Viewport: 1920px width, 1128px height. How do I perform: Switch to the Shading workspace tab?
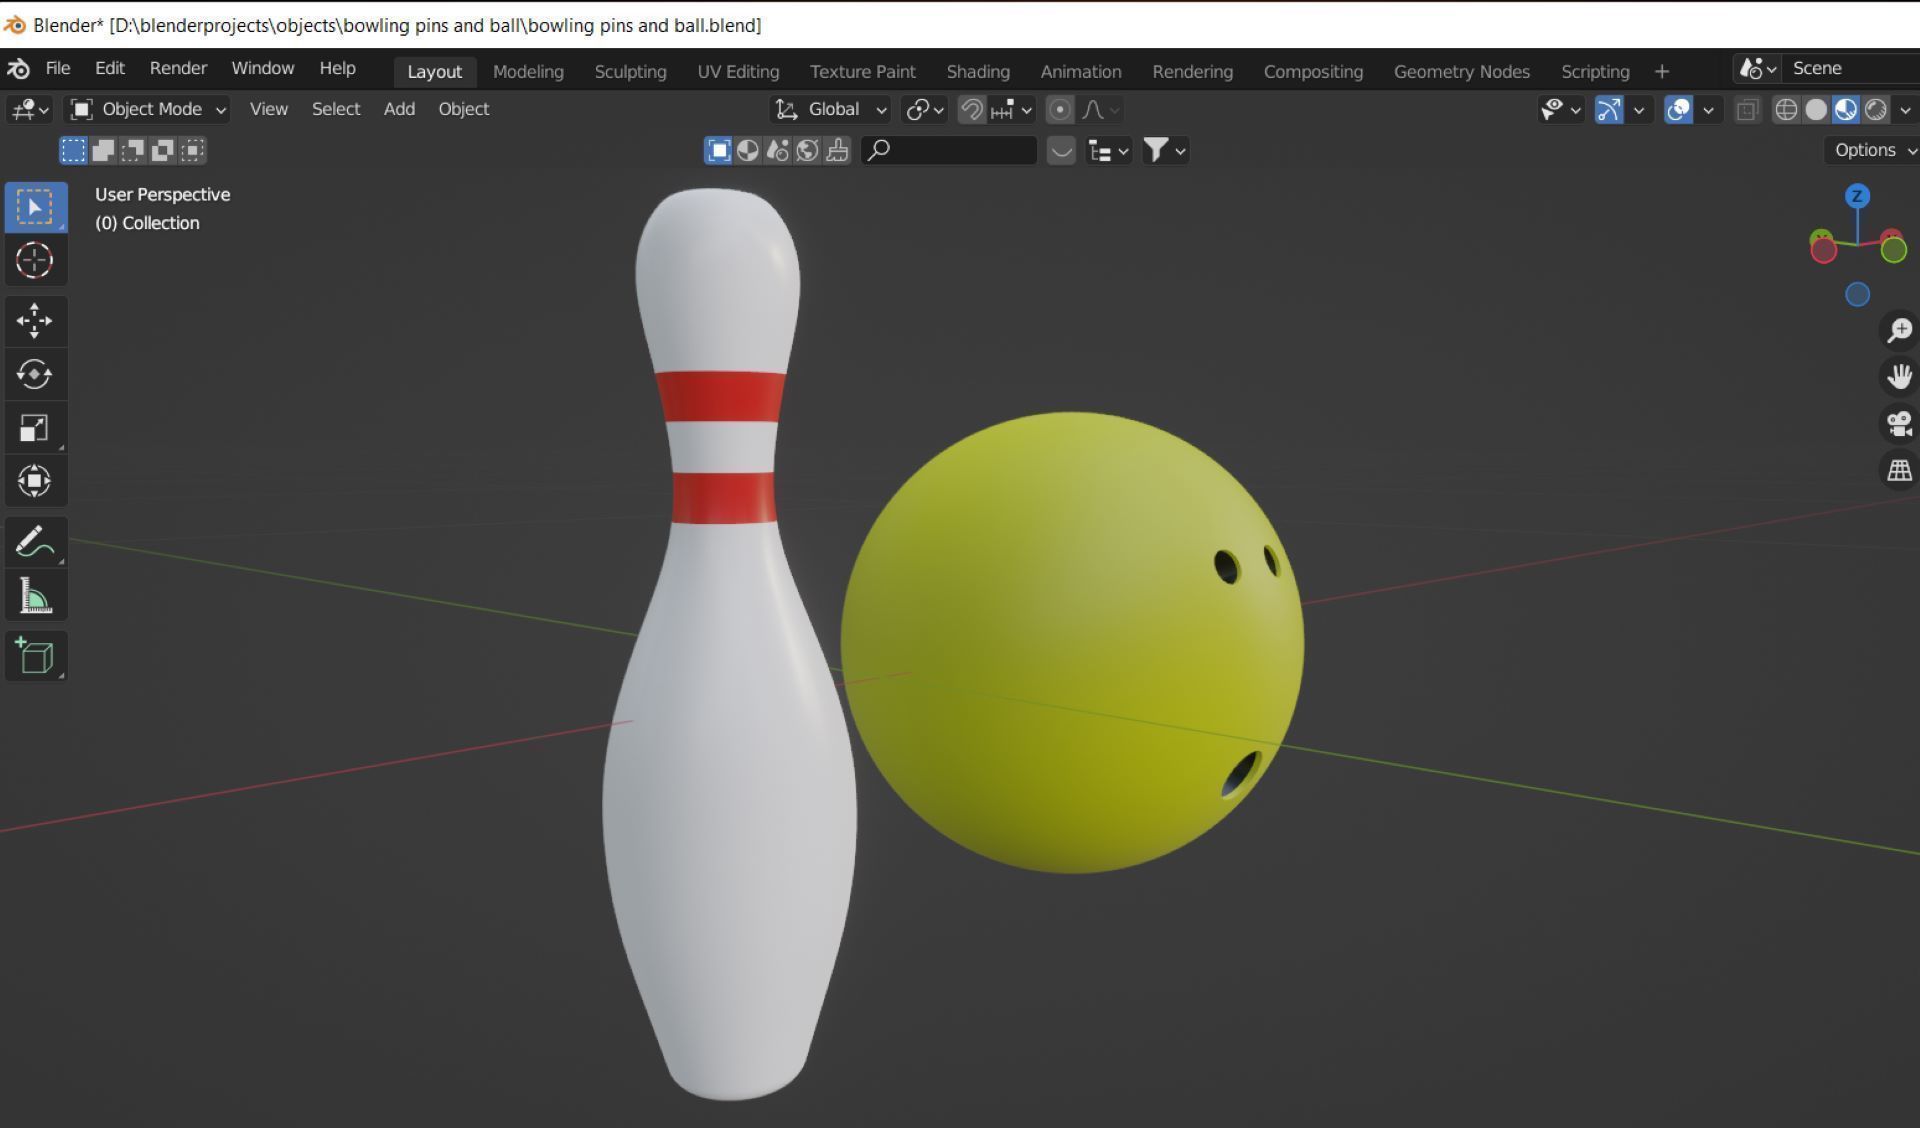tap(978, 71)
